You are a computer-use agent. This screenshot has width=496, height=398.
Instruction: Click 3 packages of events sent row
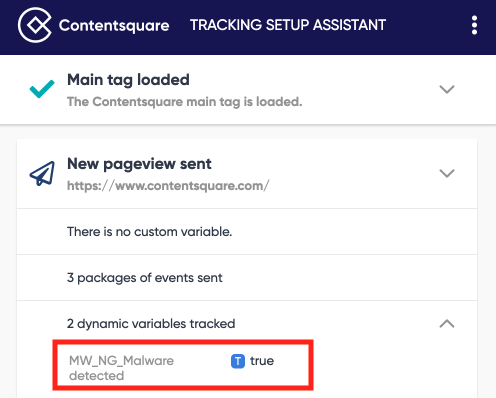[x=247, y=278]
